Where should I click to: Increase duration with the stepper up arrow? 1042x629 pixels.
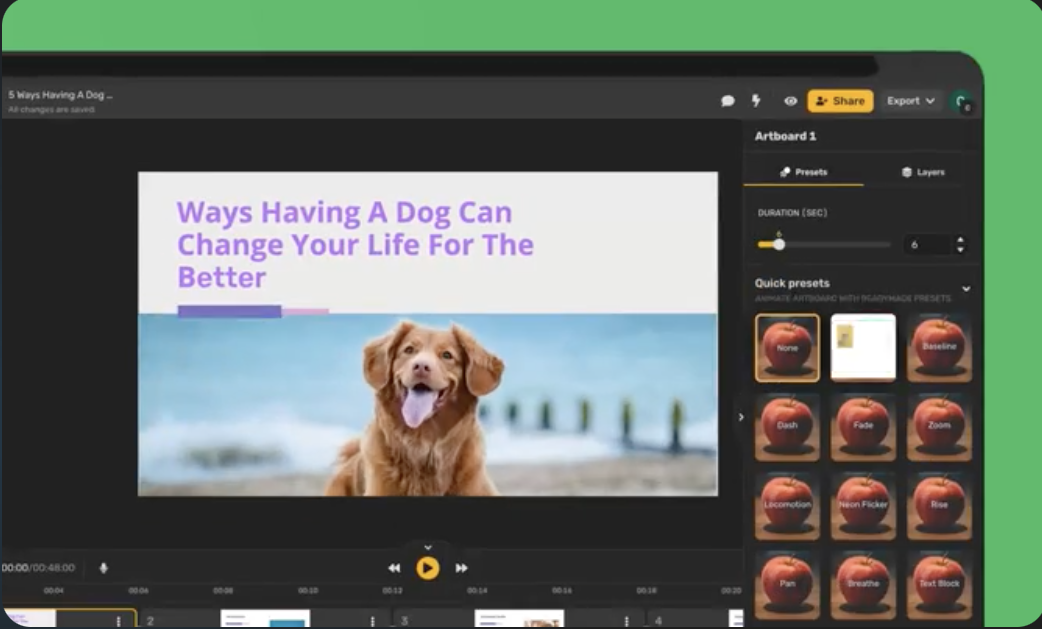[958, 239]
